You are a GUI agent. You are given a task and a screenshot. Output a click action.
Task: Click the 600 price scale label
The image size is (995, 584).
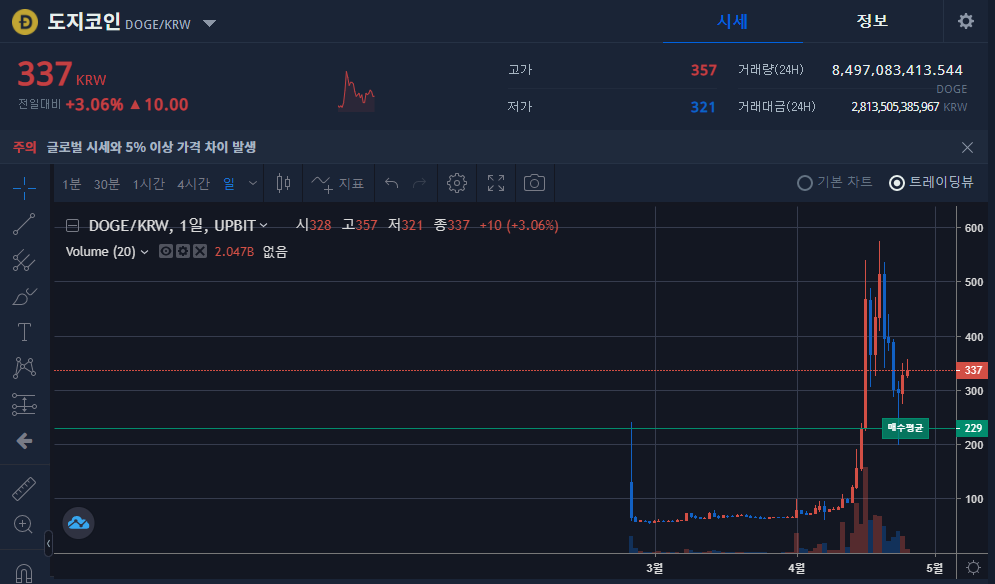click(x=974, y=228)
